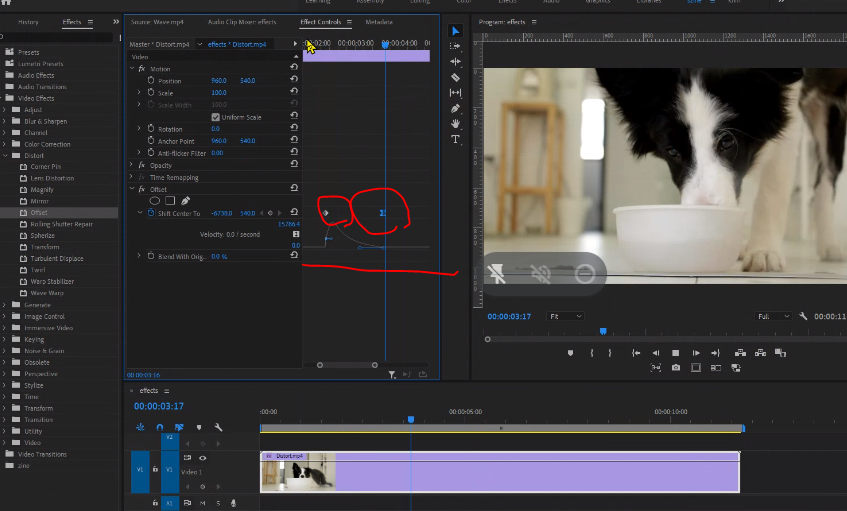This screenshot has height=511, width=847.
Task: Switch to the Metadata tab
Action: [x=379, y=22]
